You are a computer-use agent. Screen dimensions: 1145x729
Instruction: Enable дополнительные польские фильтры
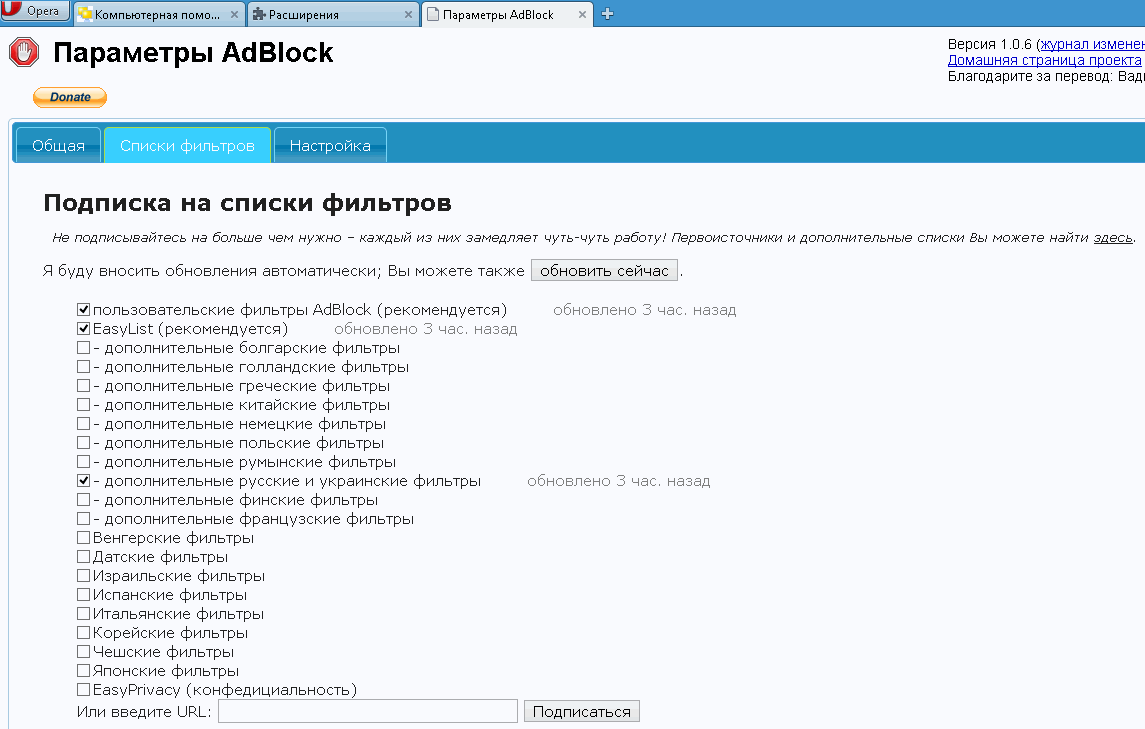(x=84, y=443)
